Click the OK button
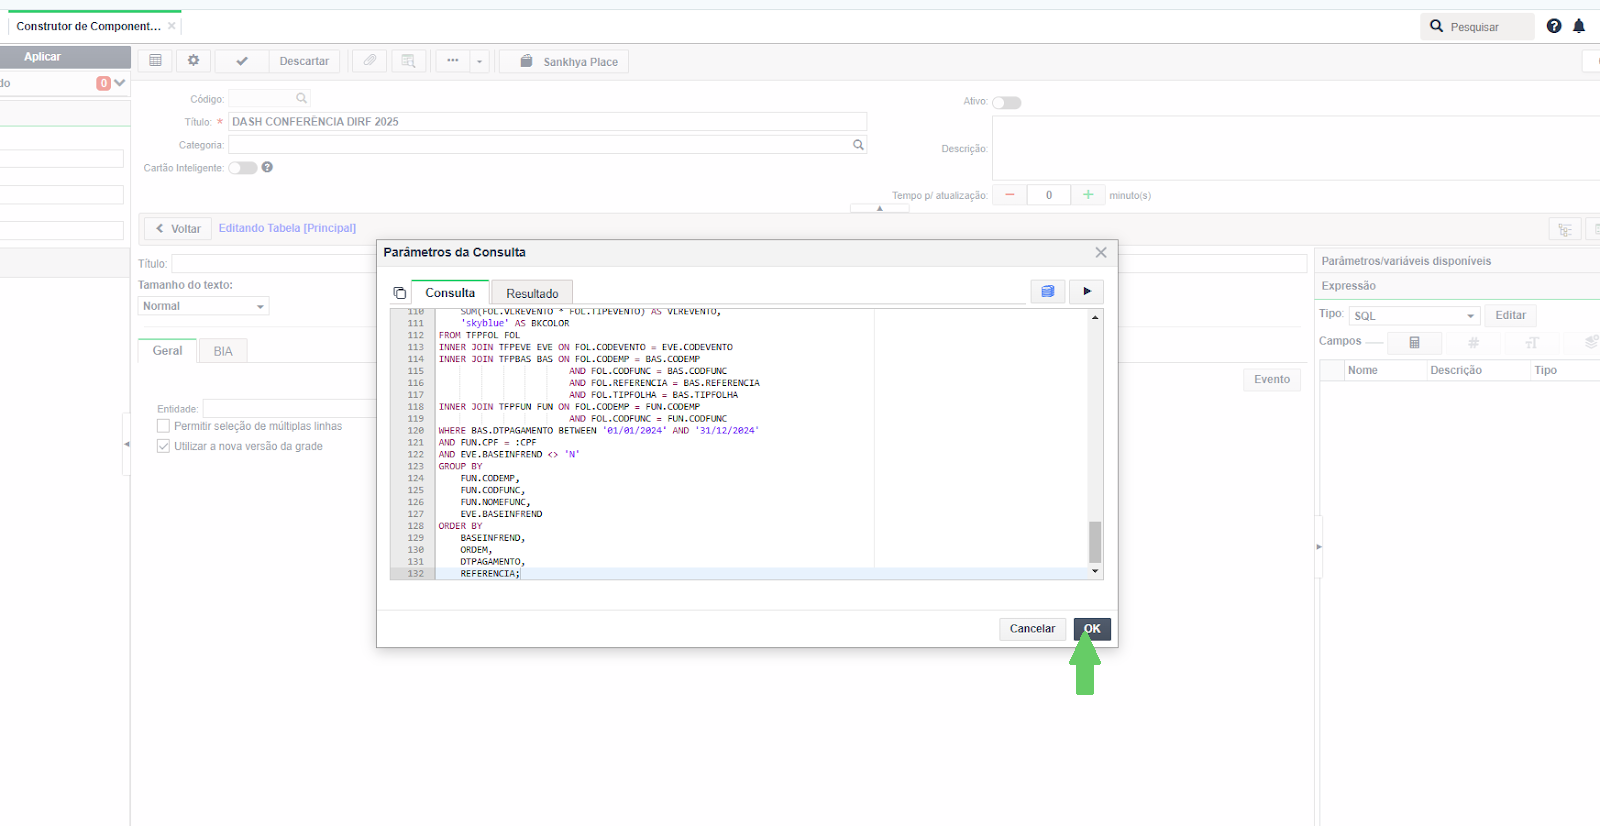Image resolution: width=1600 pixels, height=826 pixels. (1092, 629)
